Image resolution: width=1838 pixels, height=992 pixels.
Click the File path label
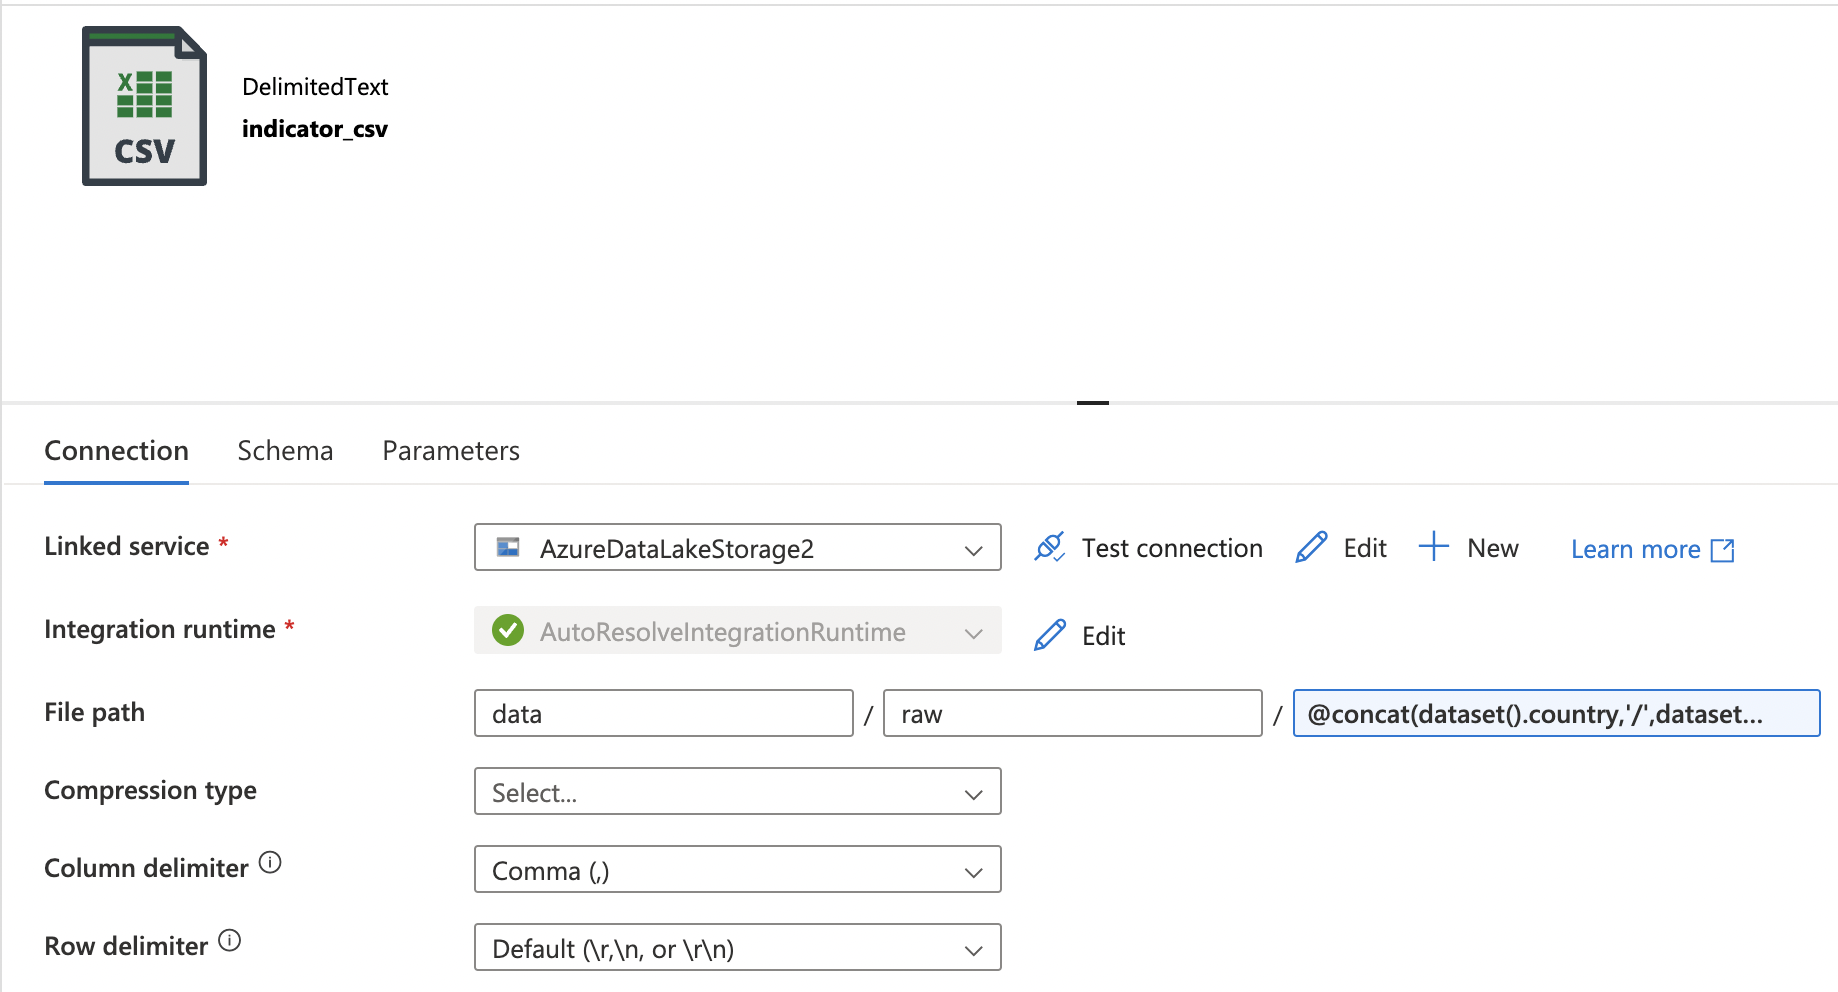click(x=95, y=712)
